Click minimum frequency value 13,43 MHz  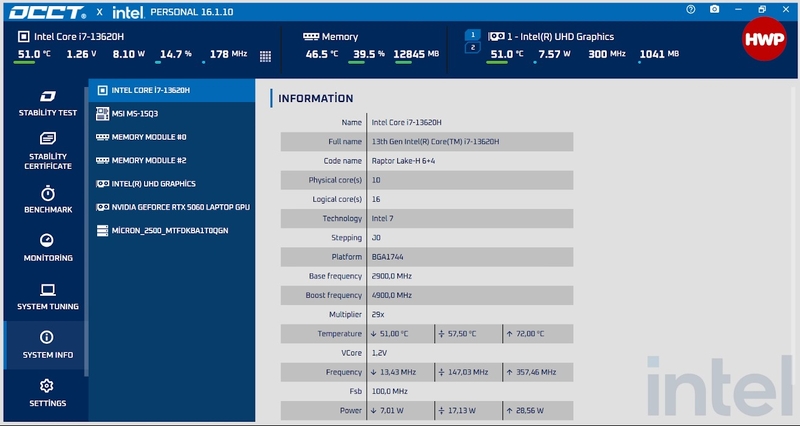click(398, 372)
